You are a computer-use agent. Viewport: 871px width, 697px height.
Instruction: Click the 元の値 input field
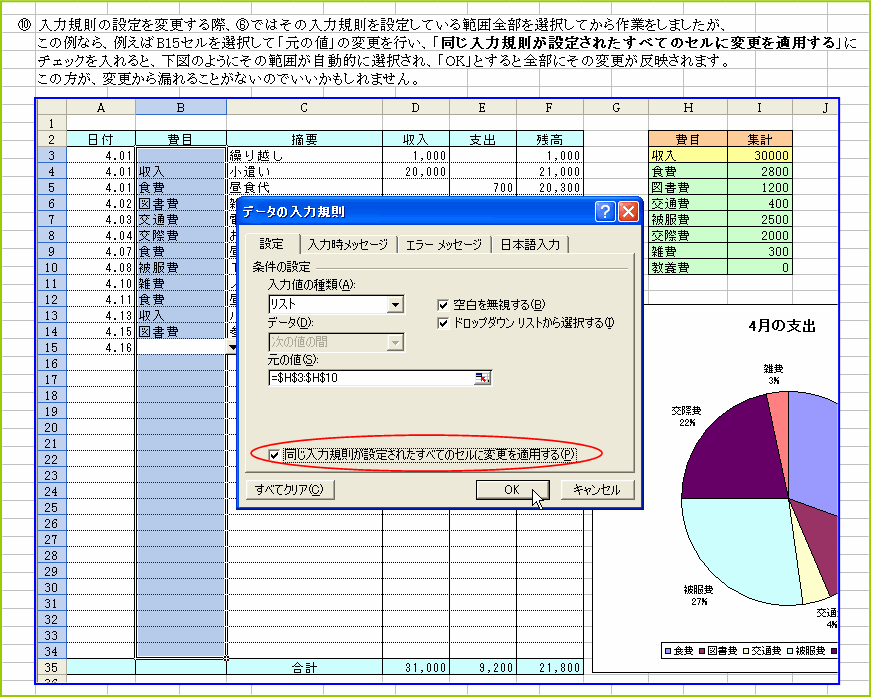[x=371, y=378]
